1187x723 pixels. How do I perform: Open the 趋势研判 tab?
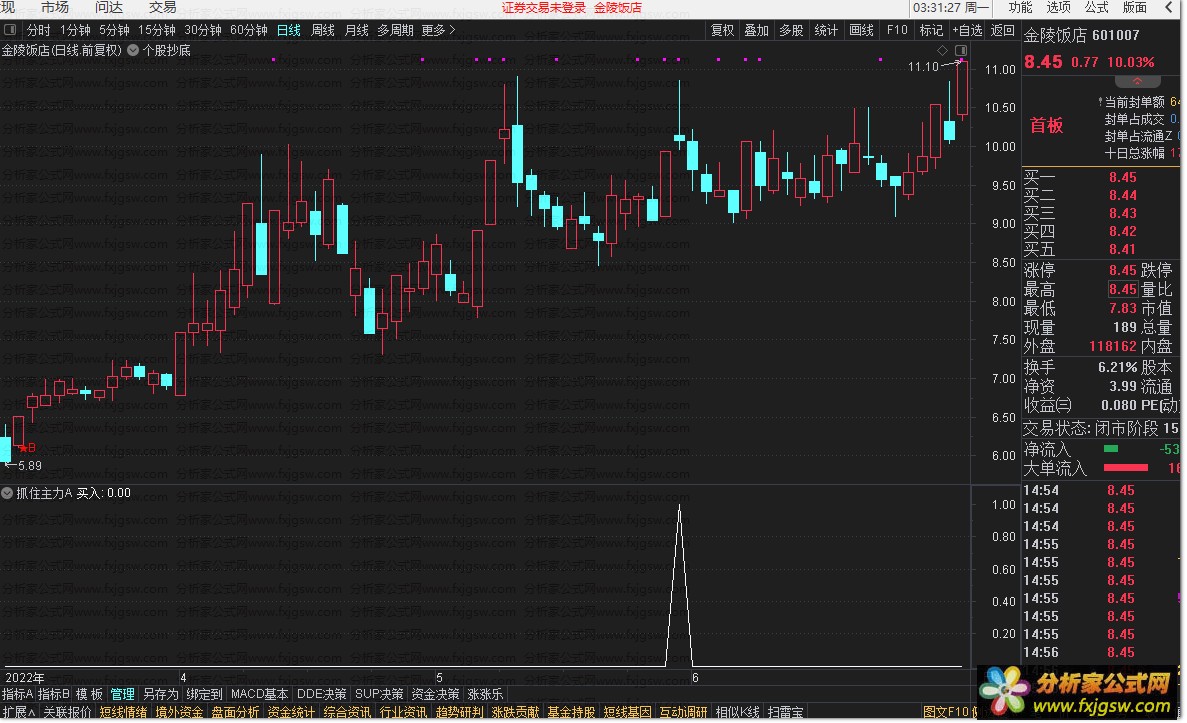pyautogui.click(x=460, y=712)
